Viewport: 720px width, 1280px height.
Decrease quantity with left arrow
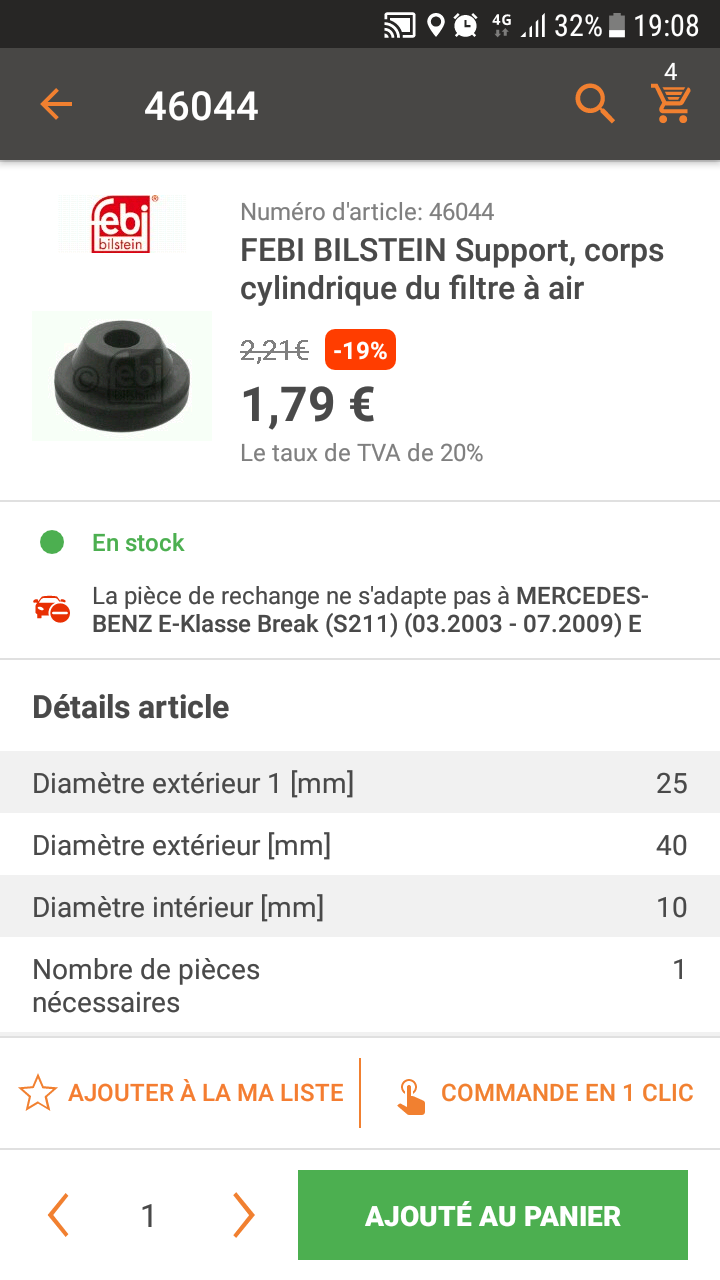58,1215
